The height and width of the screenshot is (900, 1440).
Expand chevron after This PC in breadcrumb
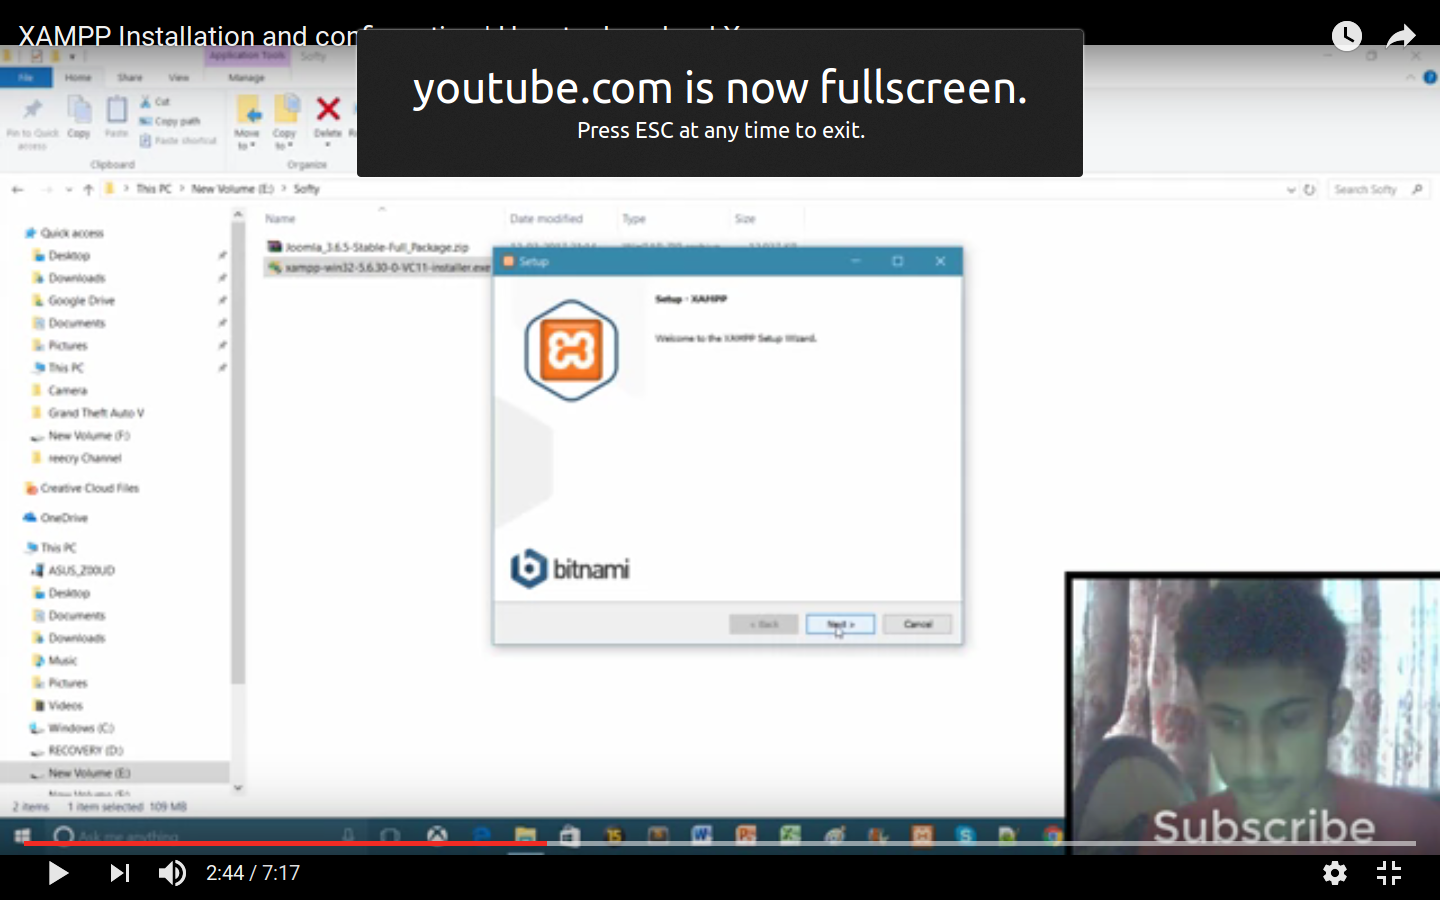[x=182, y=189]
